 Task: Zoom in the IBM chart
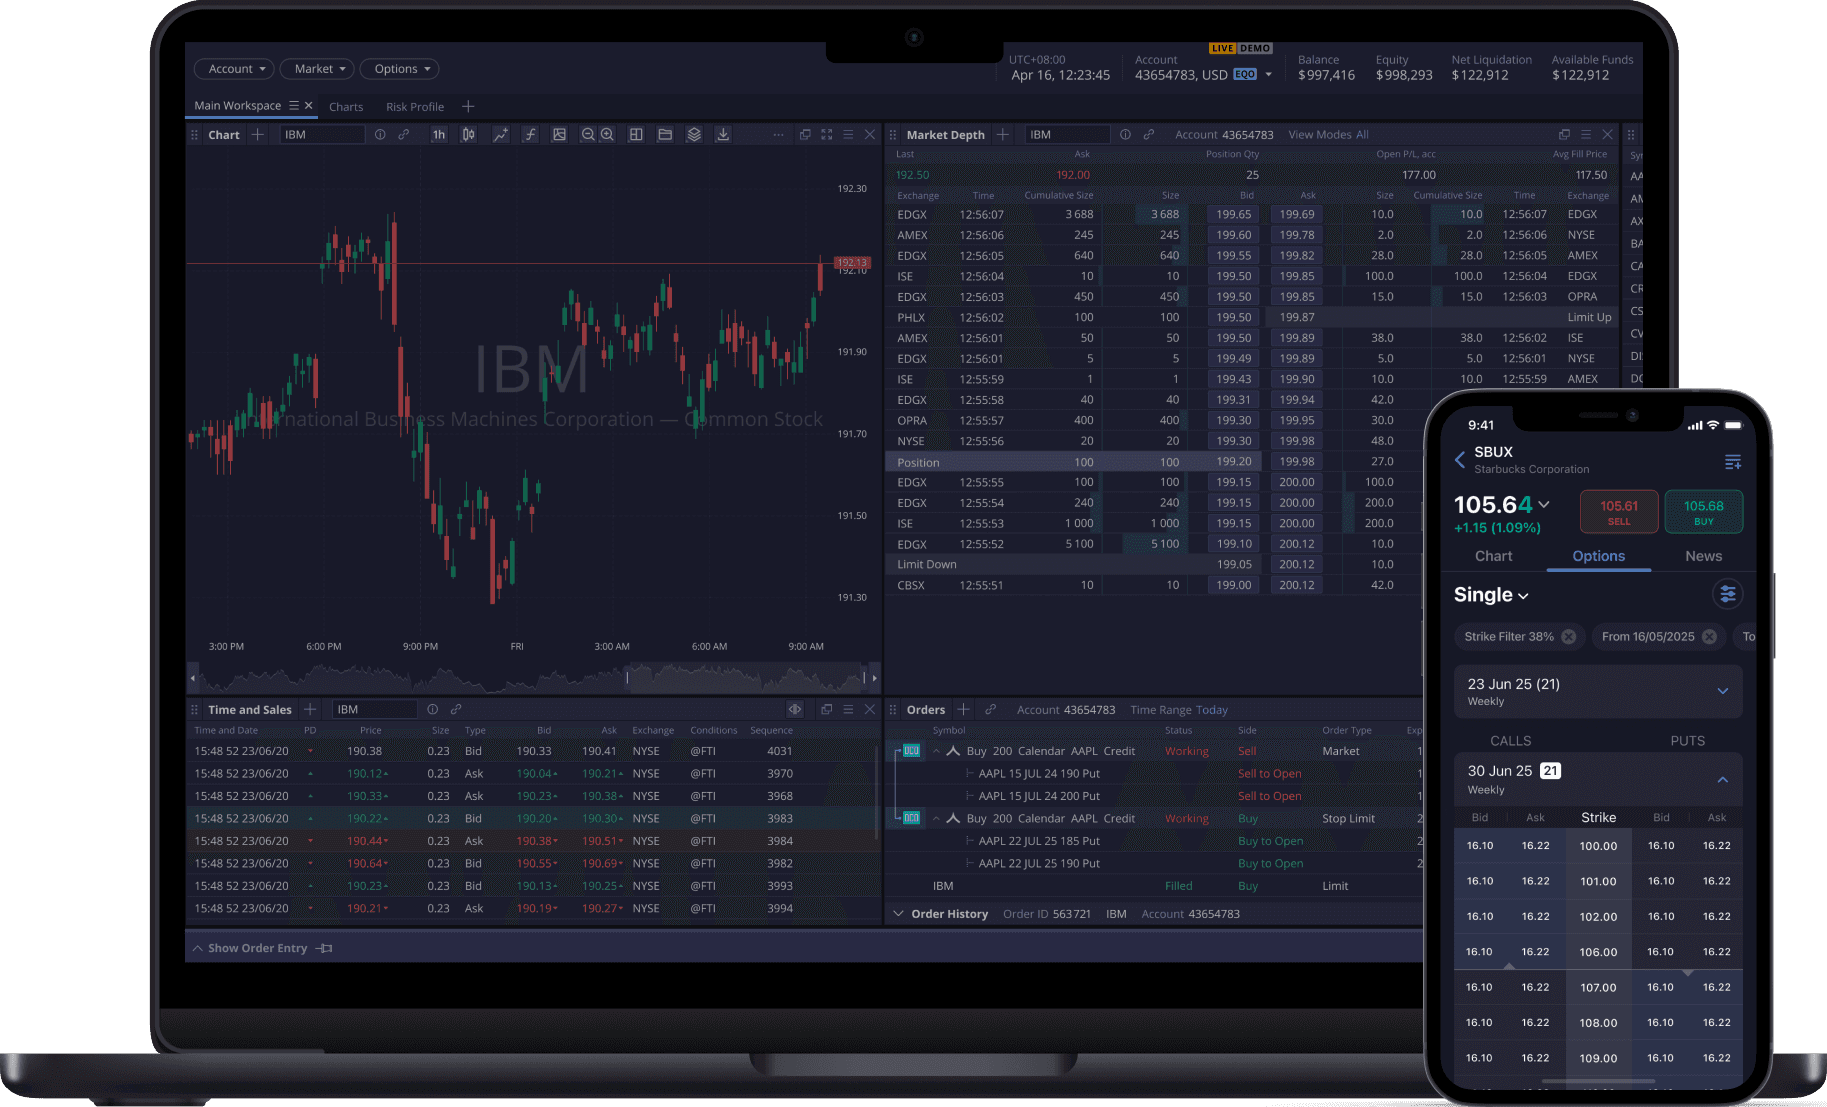[607, 134]
